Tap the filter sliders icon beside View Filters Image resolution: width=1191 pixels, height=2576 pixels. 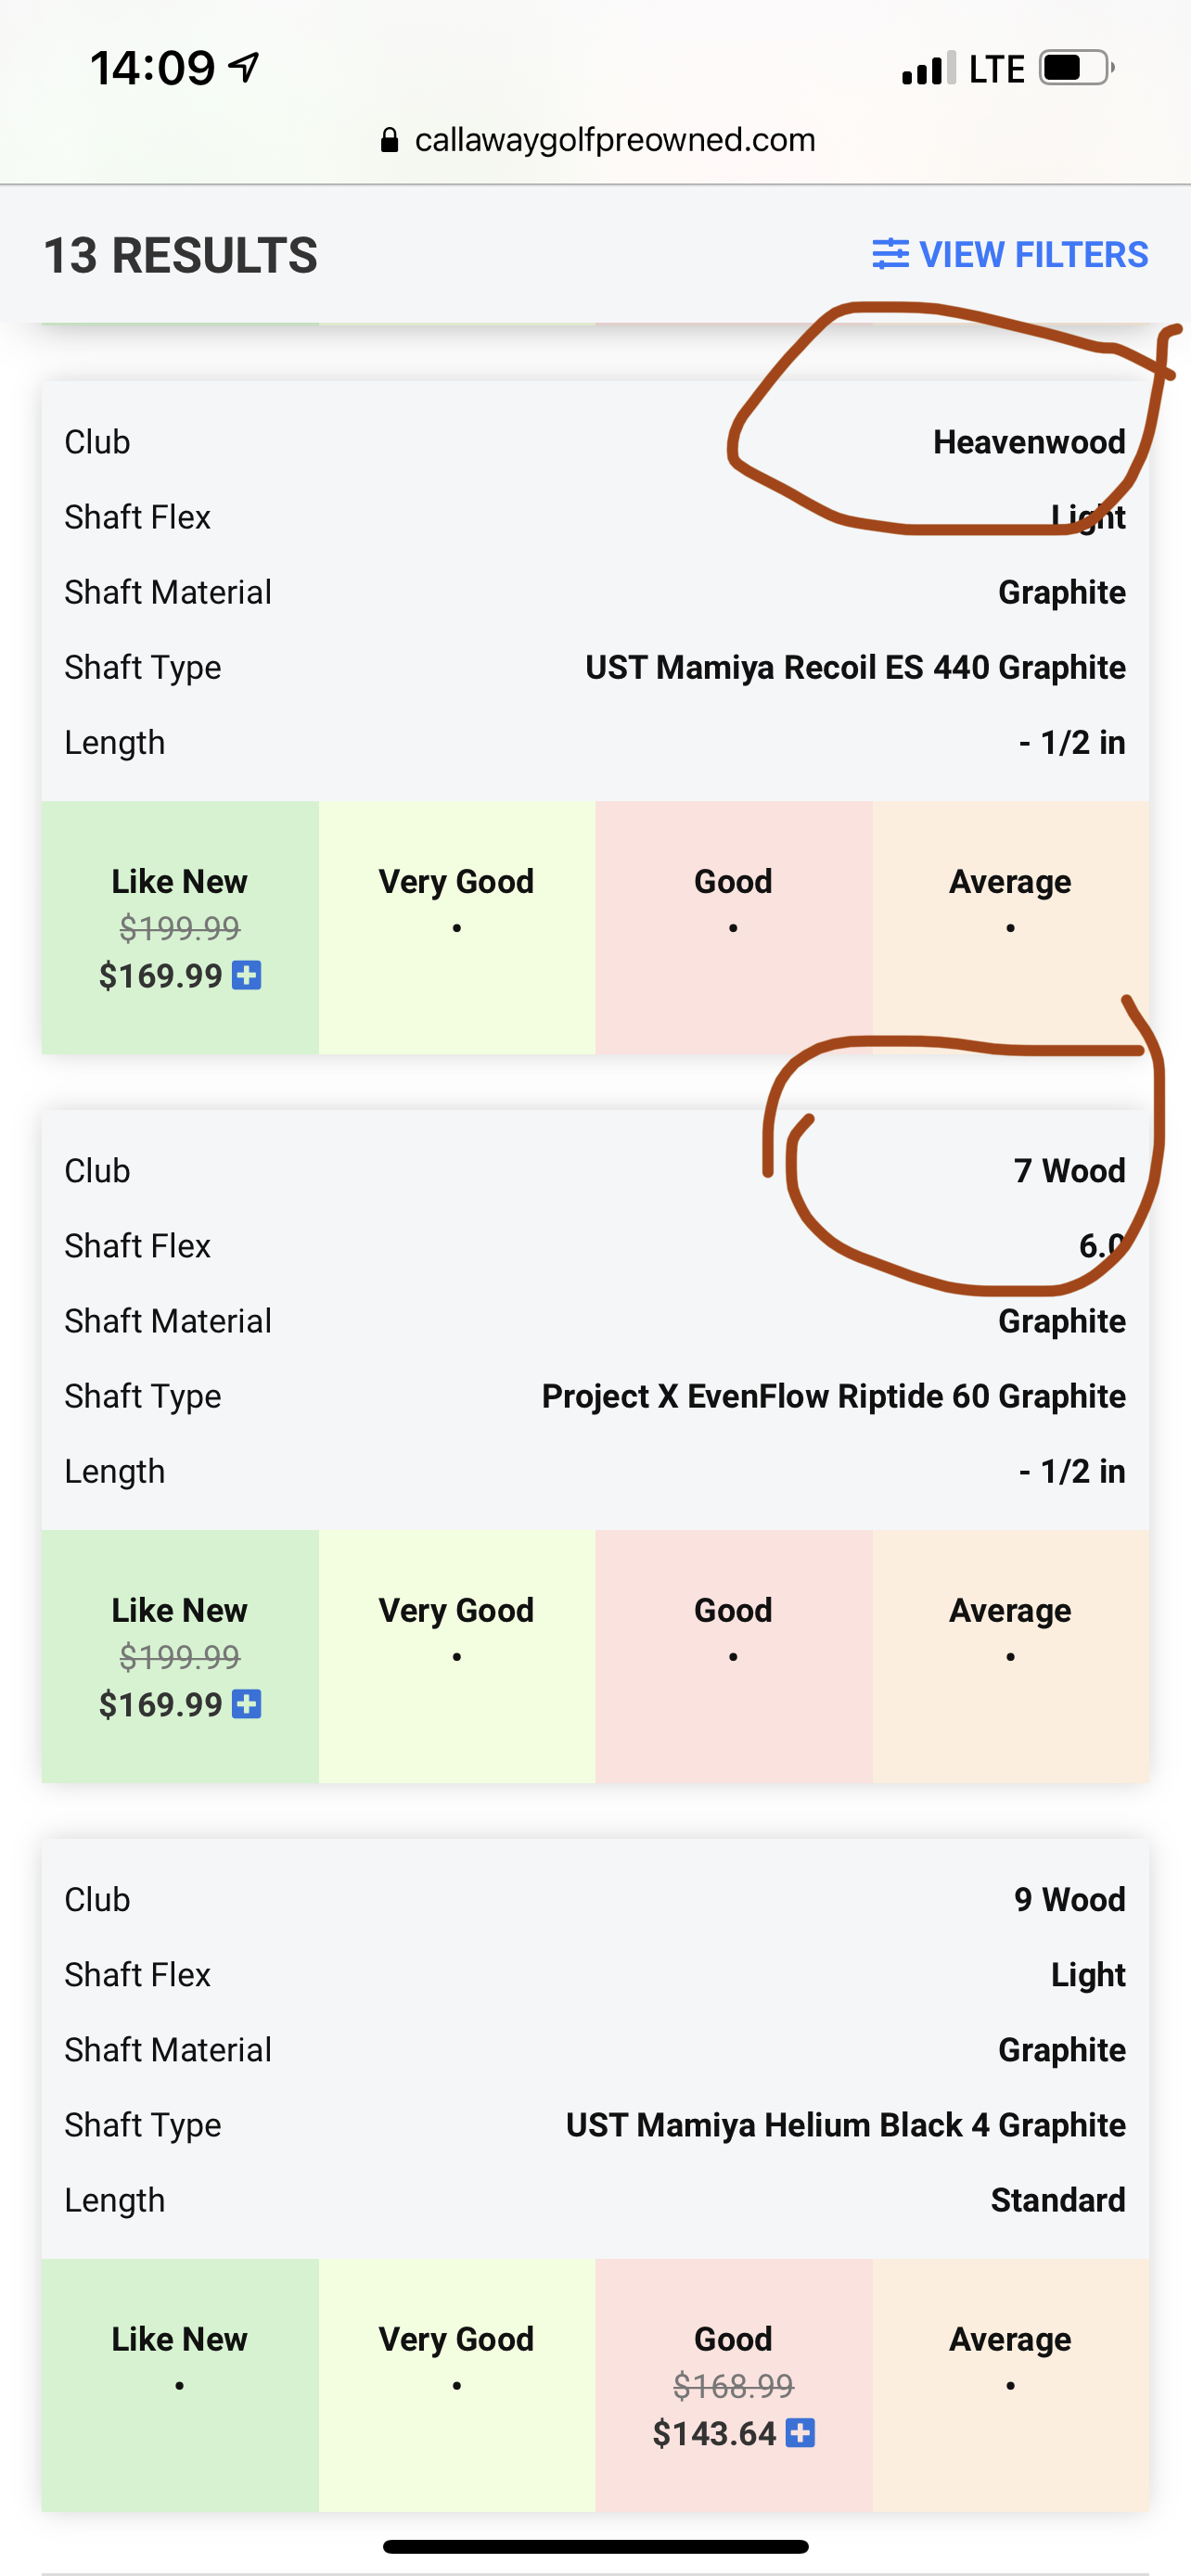coord(889,254)
